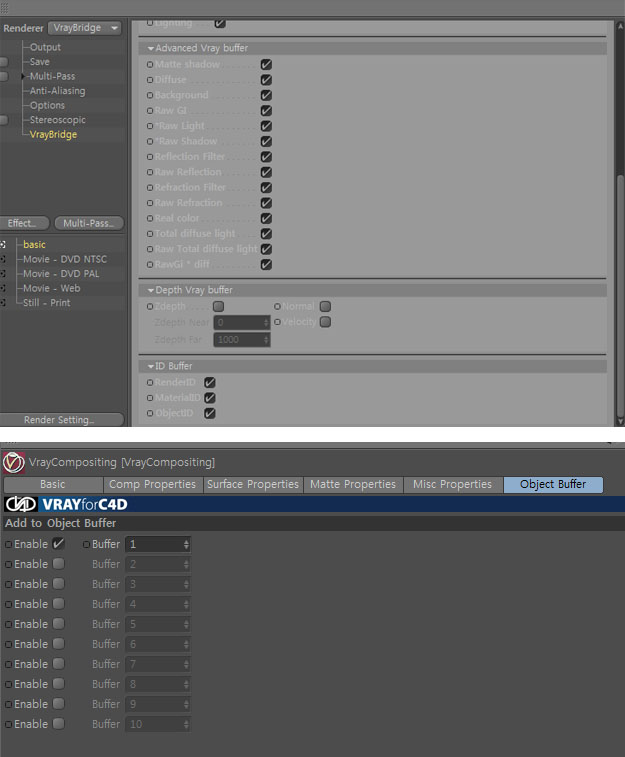Screen dimensions: 625x757
Task: Select Stereoscopic settings entry
Action: tap(58, 120)
